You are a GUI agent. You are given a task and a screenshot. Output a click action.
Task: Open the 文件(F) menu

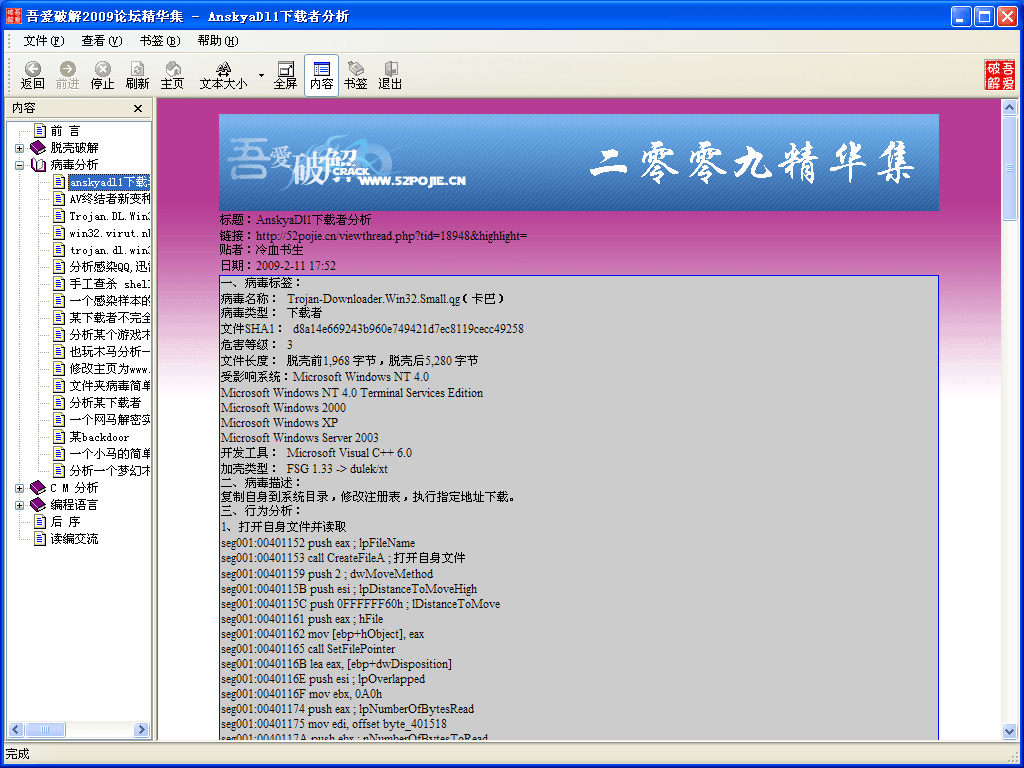44,40
